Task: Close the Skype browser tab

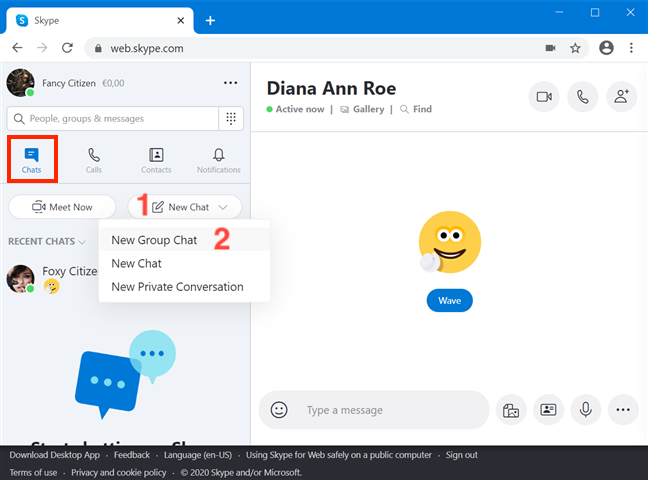Action: [181, 20]
